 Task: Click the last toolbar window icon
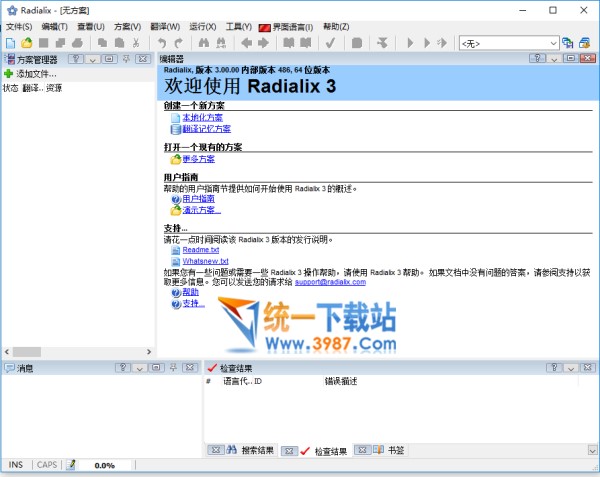click(x=584, y=43)
